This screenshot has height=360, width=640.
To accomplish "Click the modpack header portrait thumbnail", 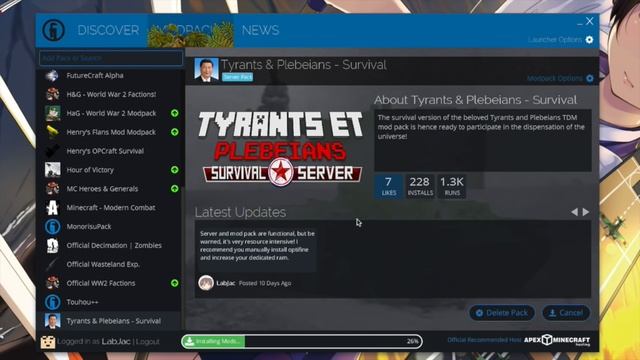I will (206, 70).
